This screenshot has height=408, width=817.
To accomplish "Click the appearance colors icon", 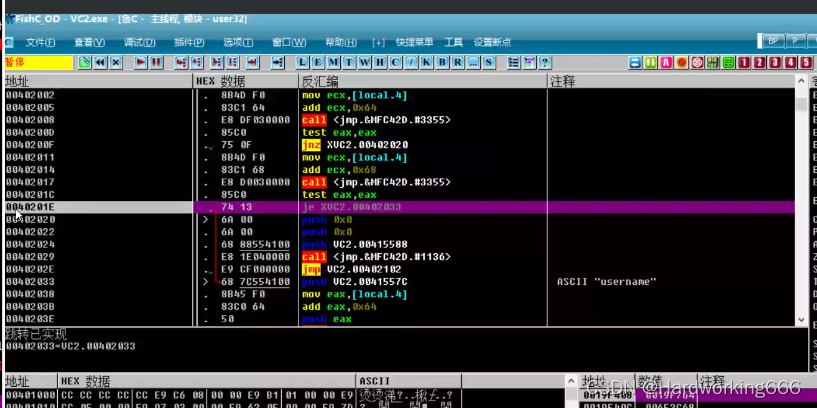I will (x=529, y=63).
